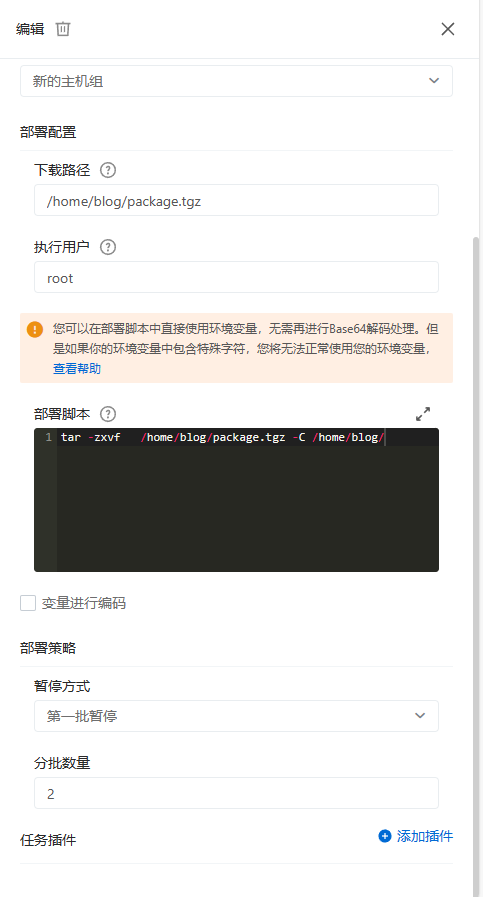This screenshot has height=897, width=483.
Task: Expand the deploy script editor to fullscreen
Action: click(423, 414)
